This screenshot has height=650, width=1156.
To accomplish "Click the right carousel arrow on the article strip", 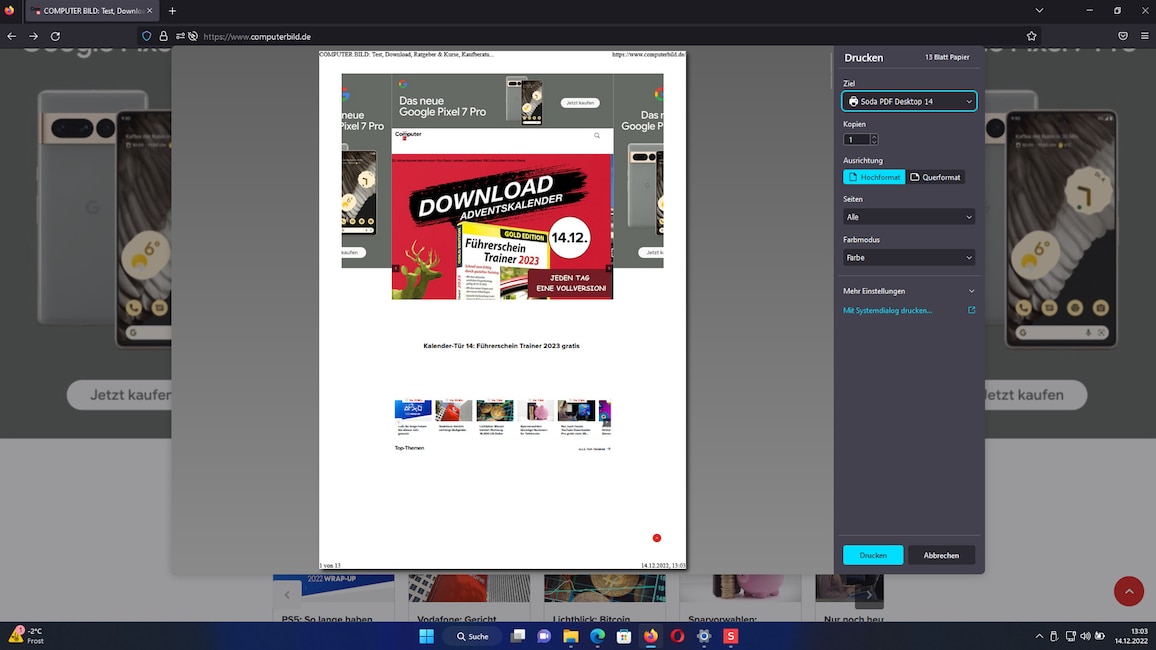I will coord(869,594).
